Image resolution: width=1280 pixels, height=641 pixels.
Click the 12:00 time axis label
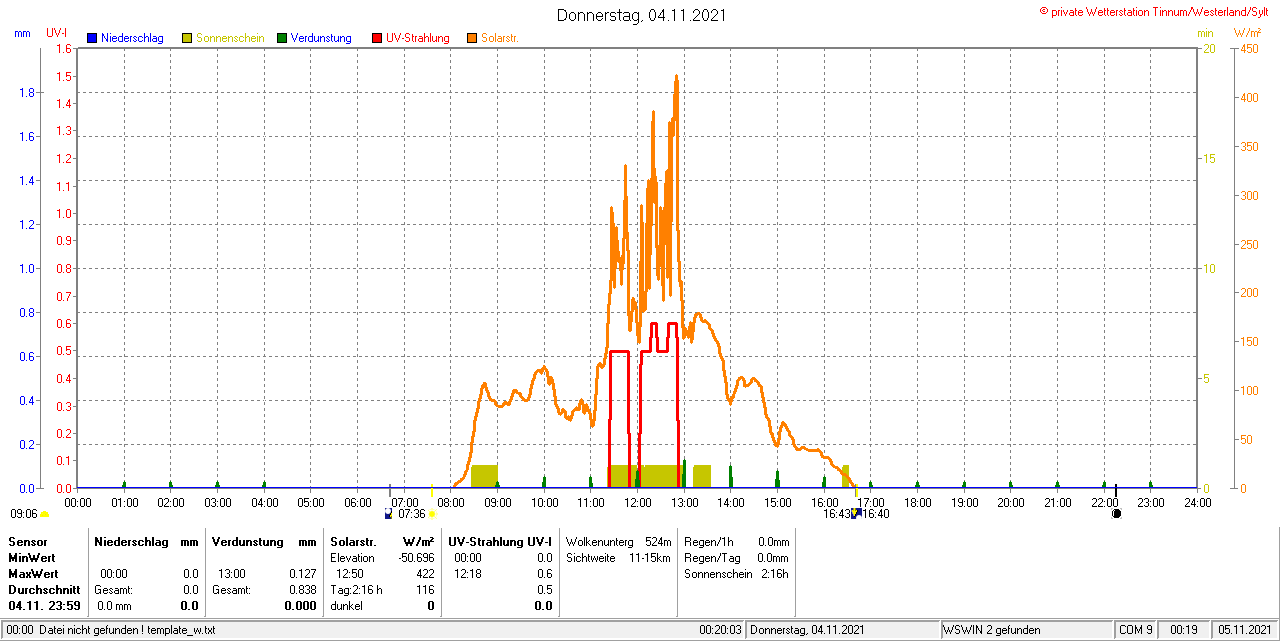(x=637, y=502)
